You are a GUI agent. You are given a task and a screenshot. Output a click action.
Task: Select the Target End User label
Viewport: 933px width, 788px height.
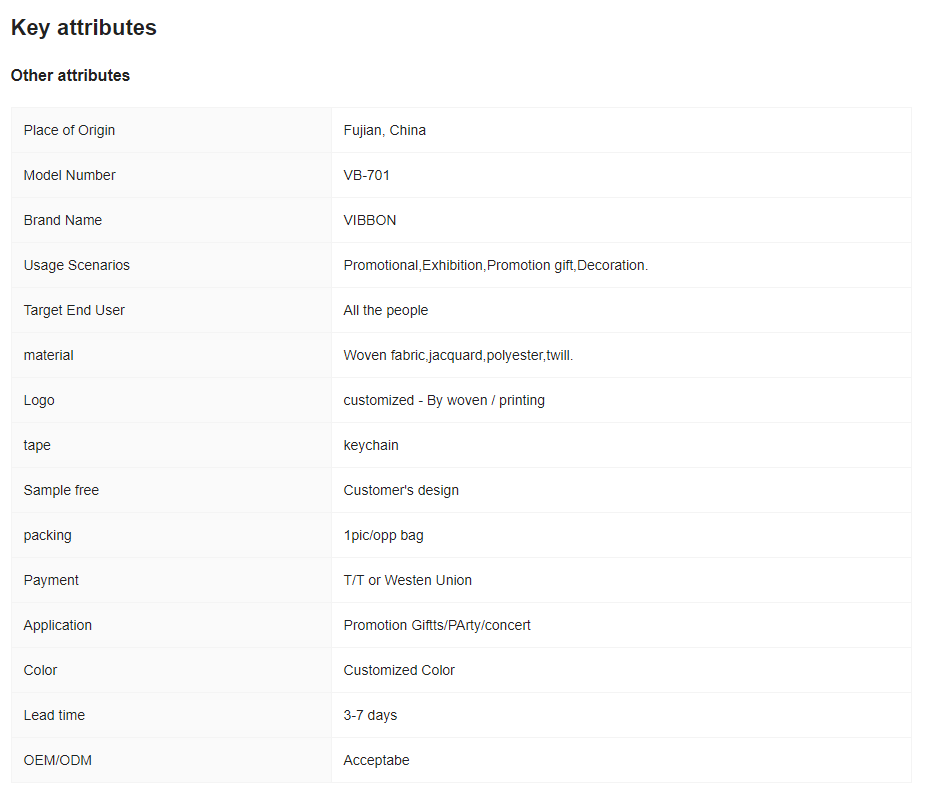point(74,310)
